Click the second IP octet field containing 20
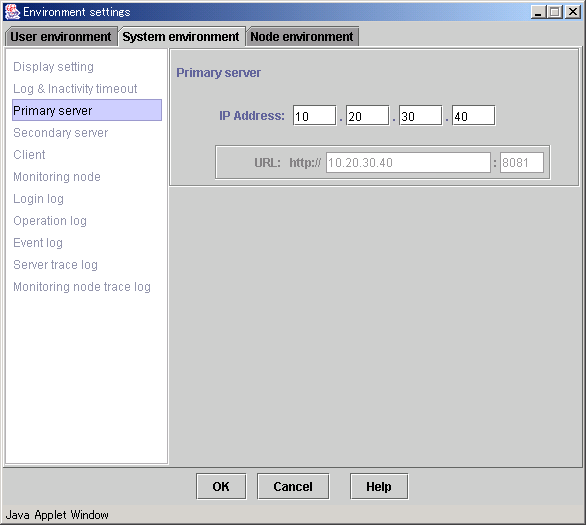The height and width of the screenshot is (525, 586). coord(367,116)
